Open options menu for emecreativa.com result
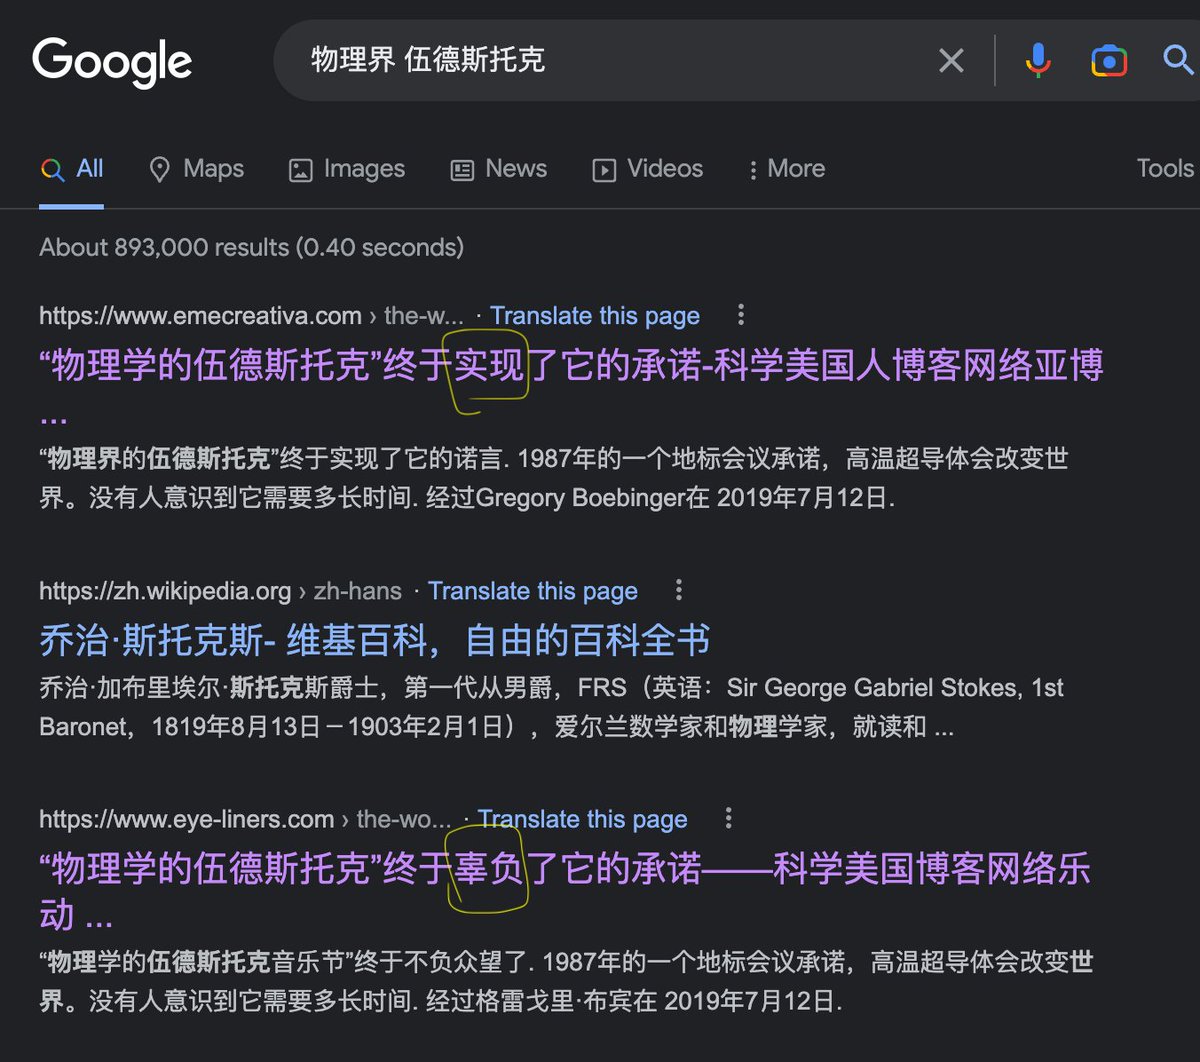Image resolution: width=1200 pixels, height=1062 pixels. coord(741,315)
